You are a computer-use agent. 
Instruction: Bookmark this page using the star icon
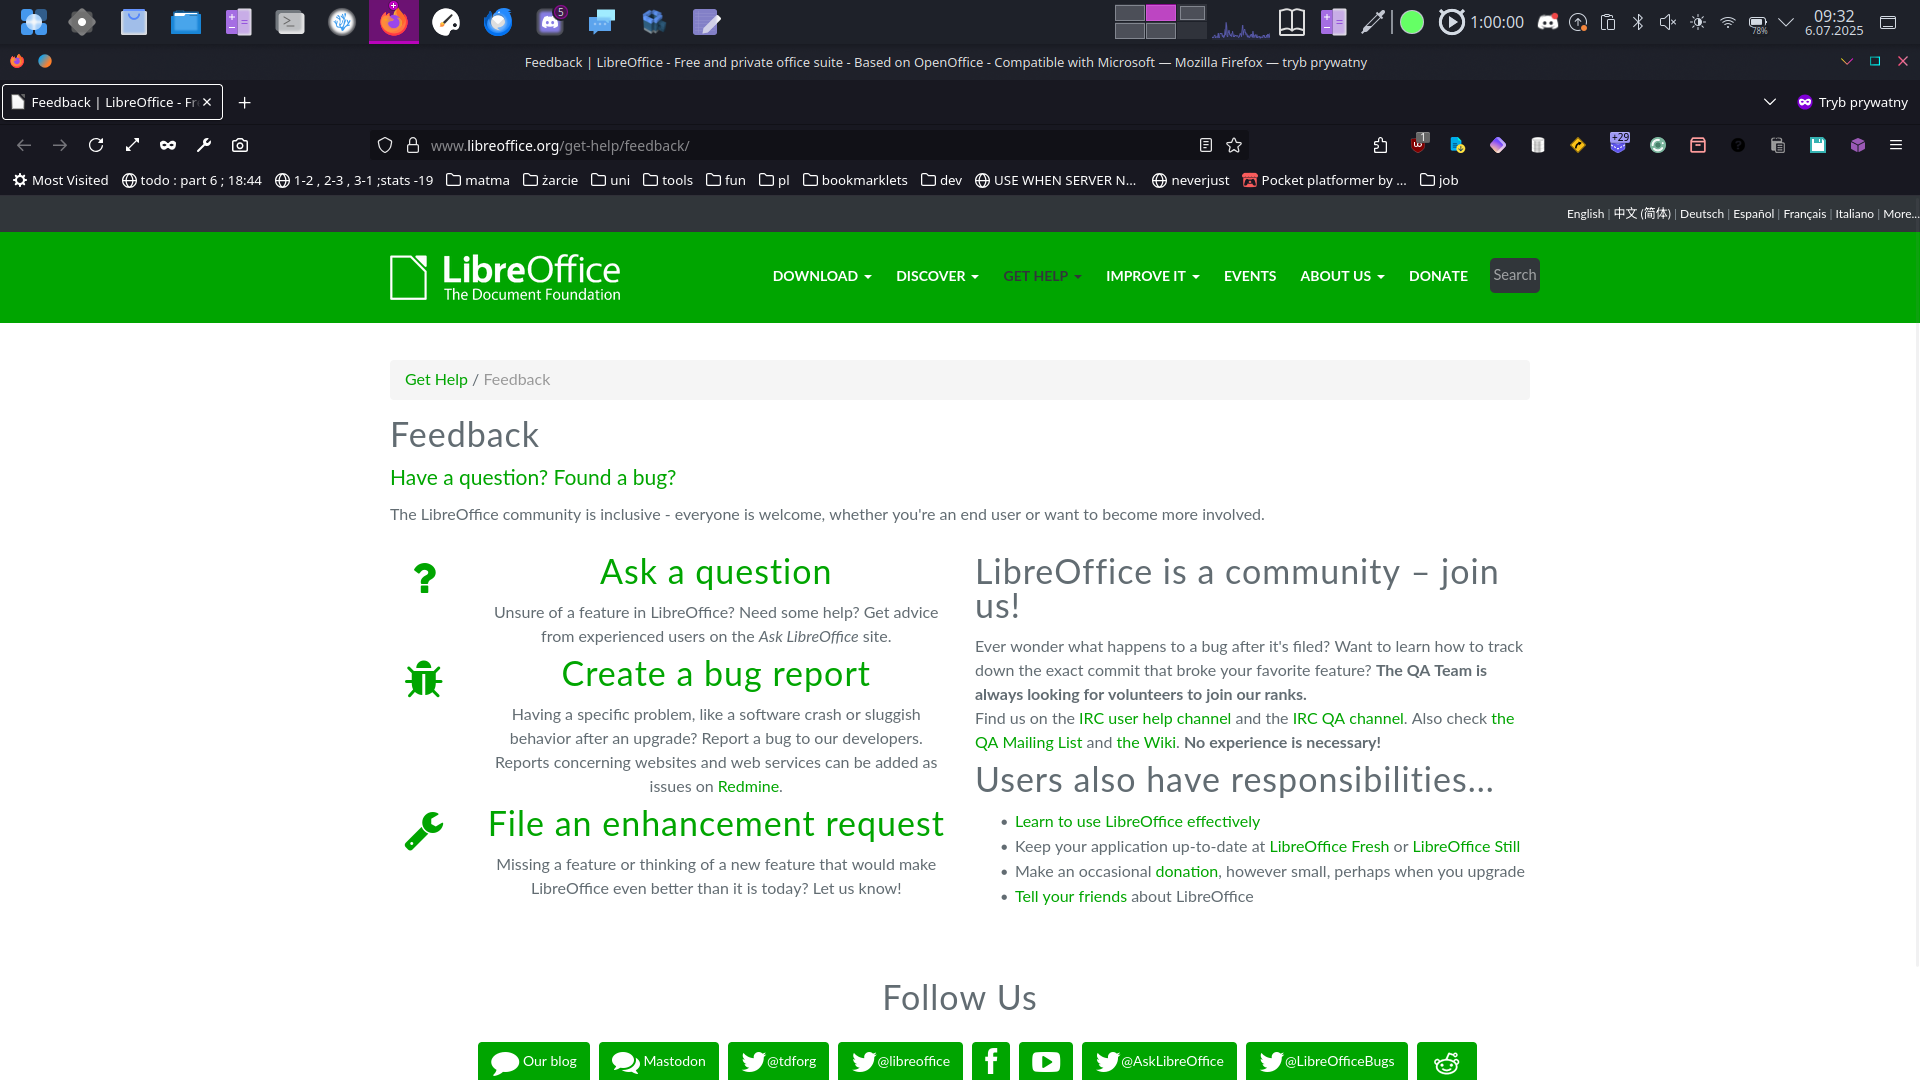point(1234,145)
